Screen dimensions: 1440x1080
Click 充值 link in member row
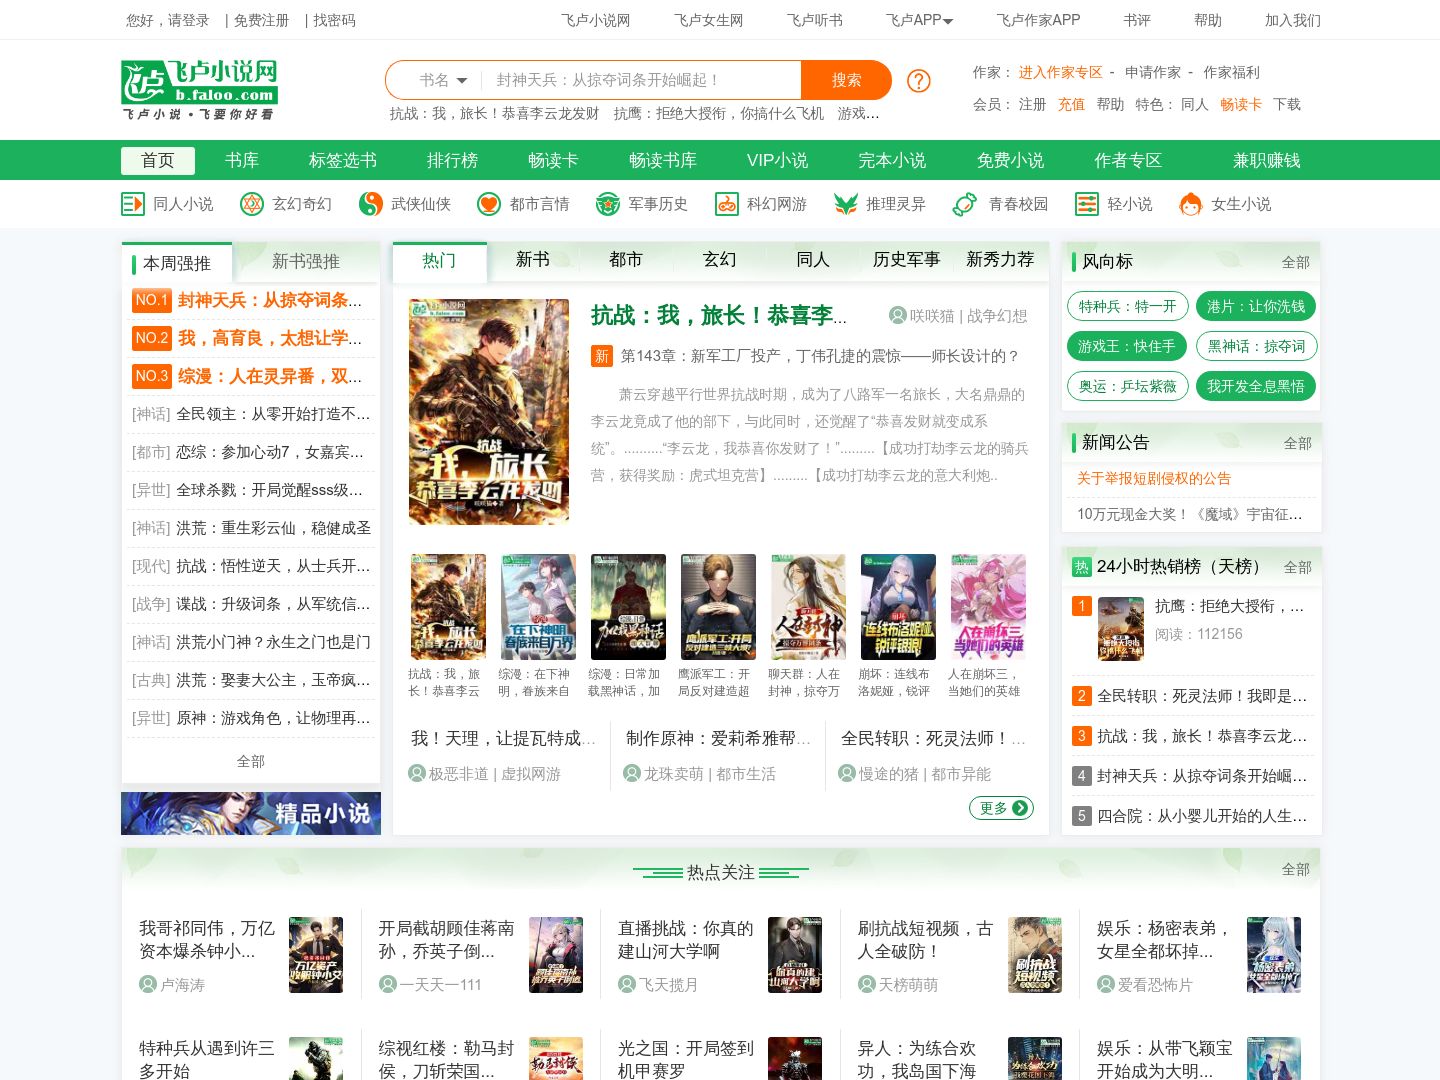[x=1071, y=104]
